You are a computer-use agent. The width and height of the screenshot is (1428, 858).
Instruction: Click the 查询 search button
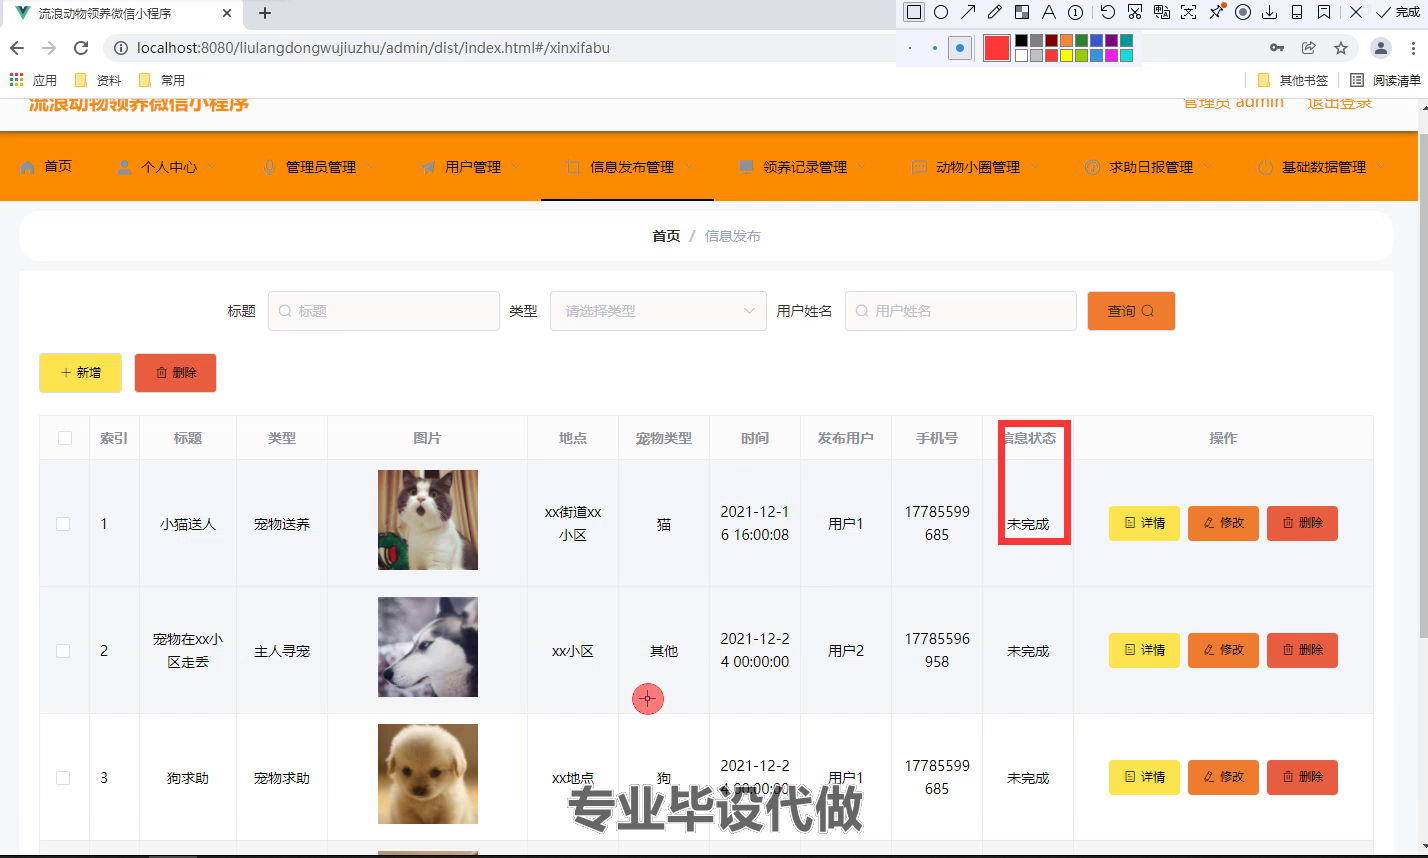click(1131, 311)
